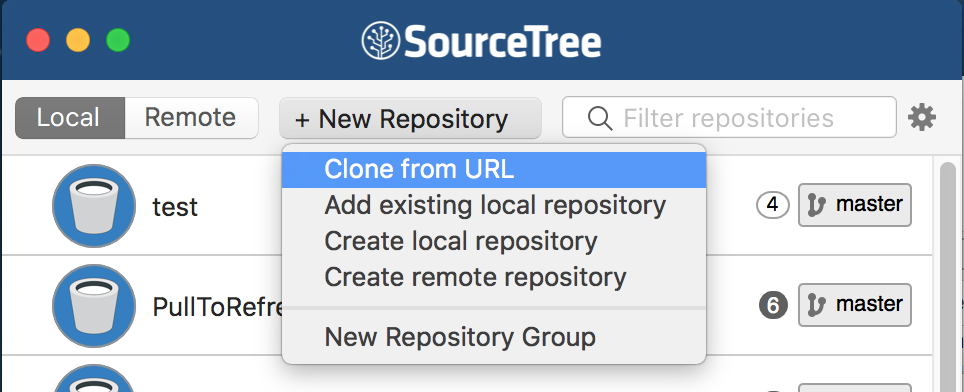Switch to the Local repositories view

coord(70,117)
